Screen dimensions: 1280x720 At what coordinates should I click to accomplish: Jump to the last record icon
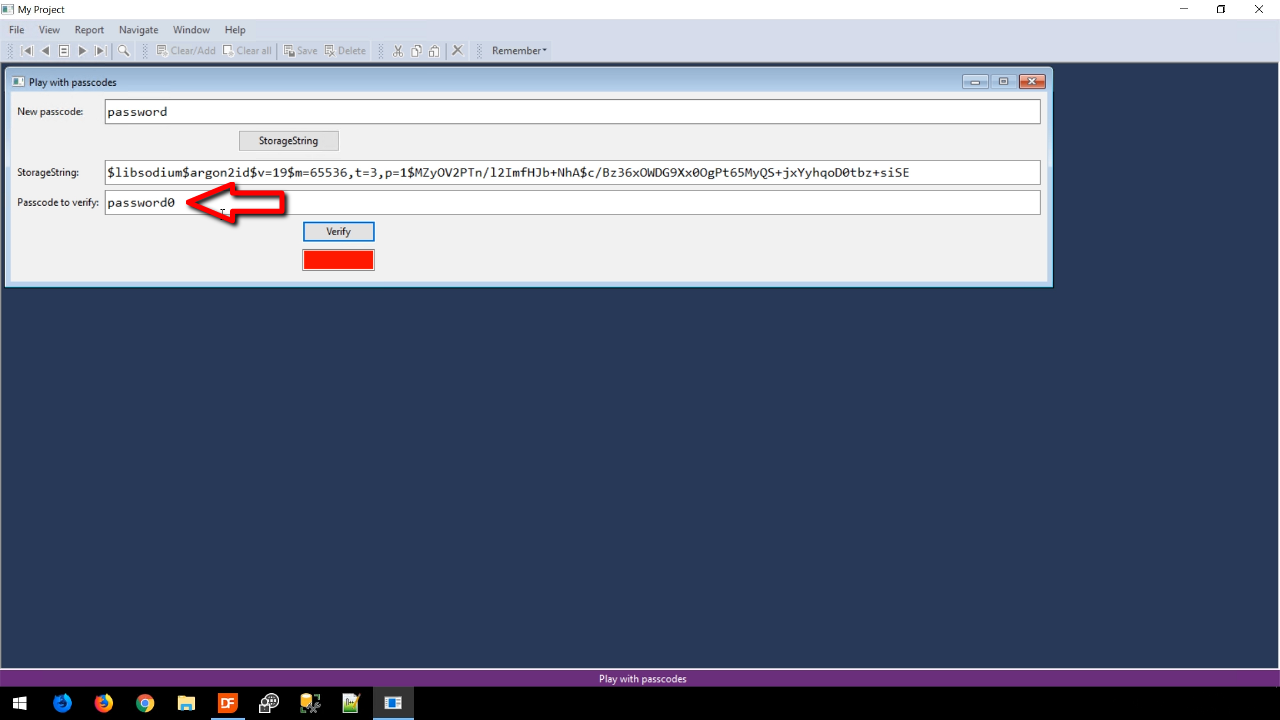pos(100,51)
